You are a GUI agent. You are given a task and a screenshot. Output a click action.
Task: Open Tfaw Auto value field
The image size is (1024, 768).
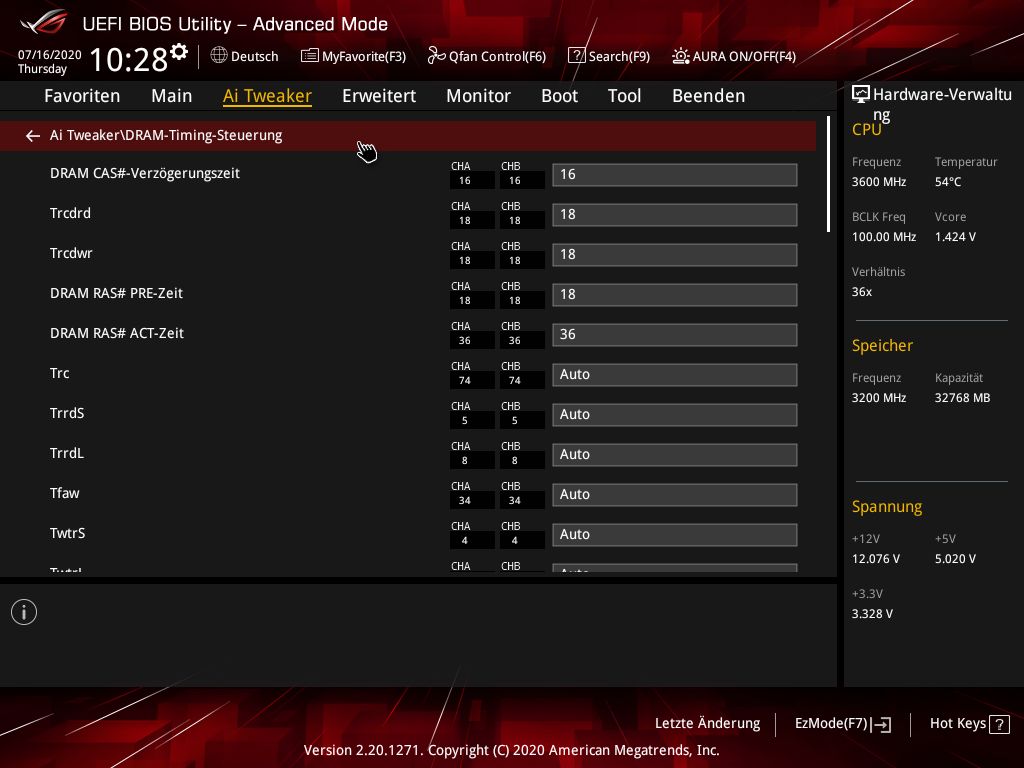pyautogui.click(x=675, y=495)
